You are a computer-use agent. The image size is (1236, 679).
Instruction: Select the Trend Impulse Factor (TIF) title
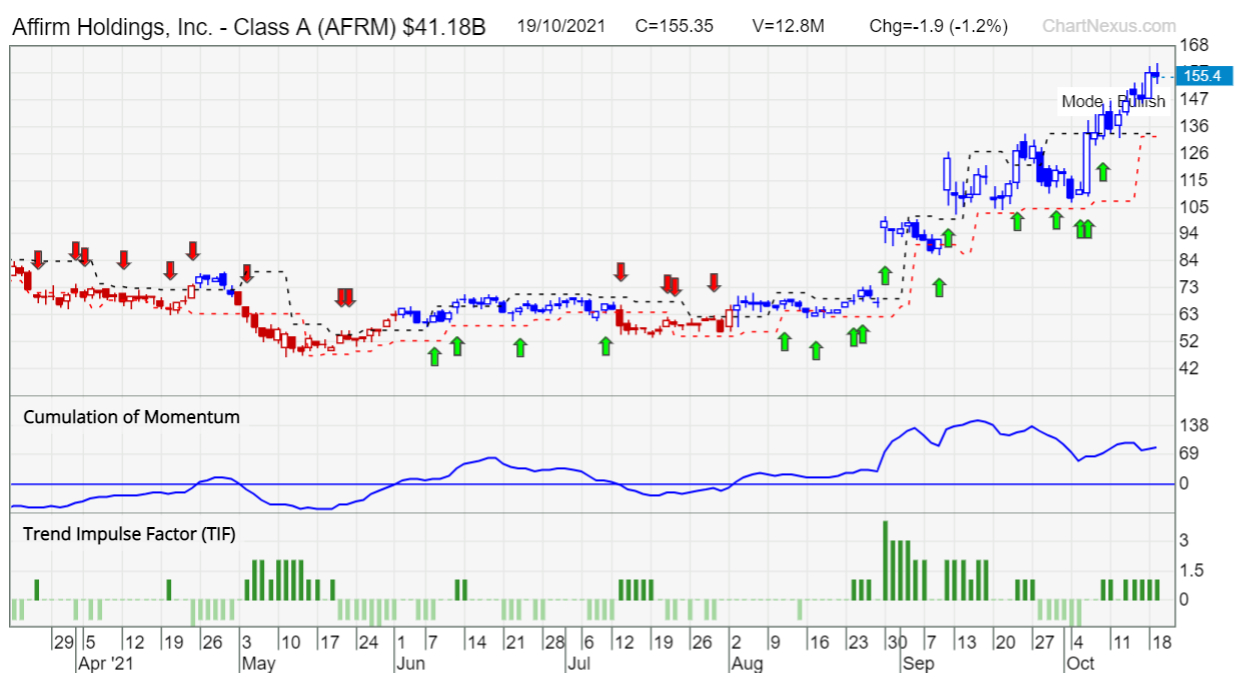pos(130,534)
